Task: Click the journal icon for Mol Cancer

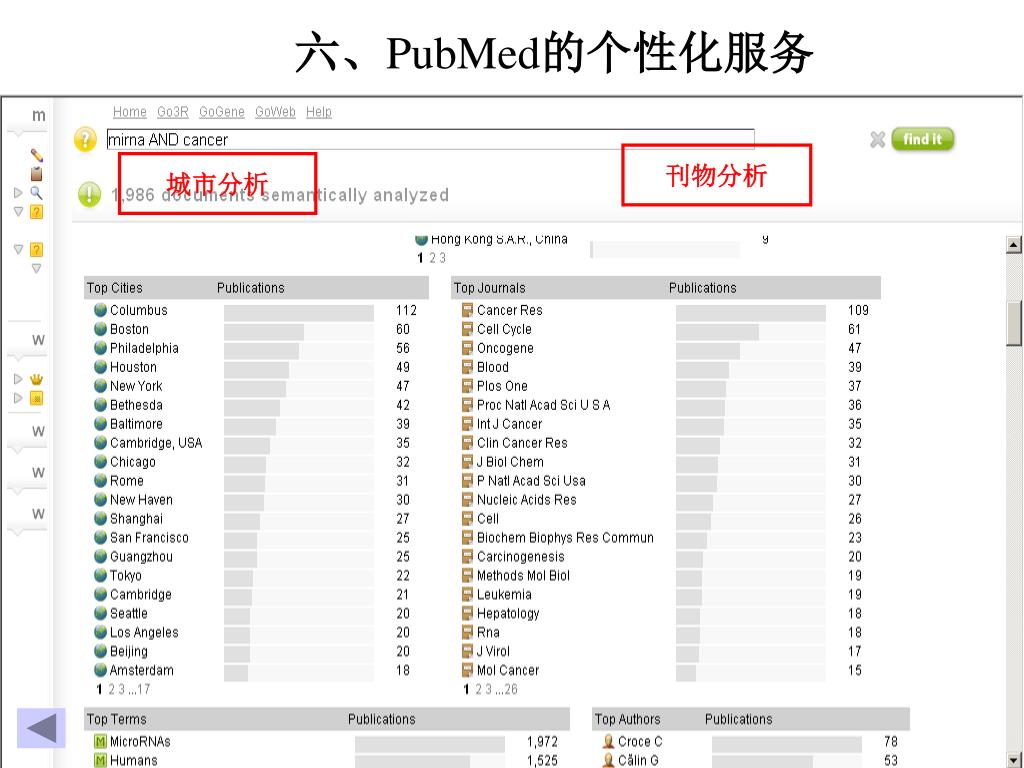Action: (x=467, y=669)
